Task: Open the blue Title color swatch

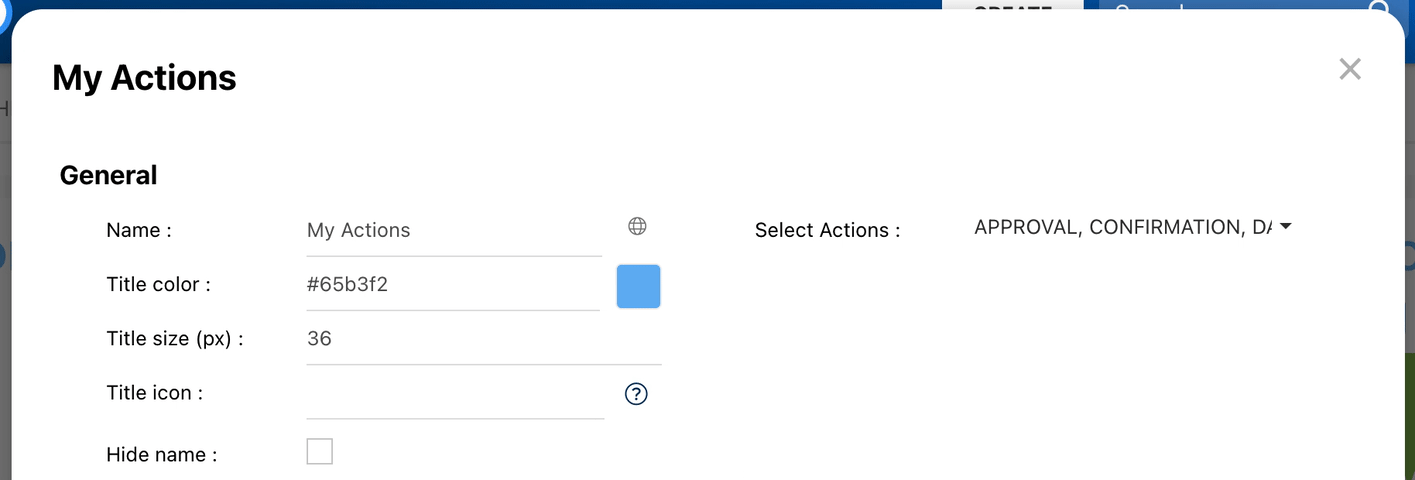Action: pos(638,286)
